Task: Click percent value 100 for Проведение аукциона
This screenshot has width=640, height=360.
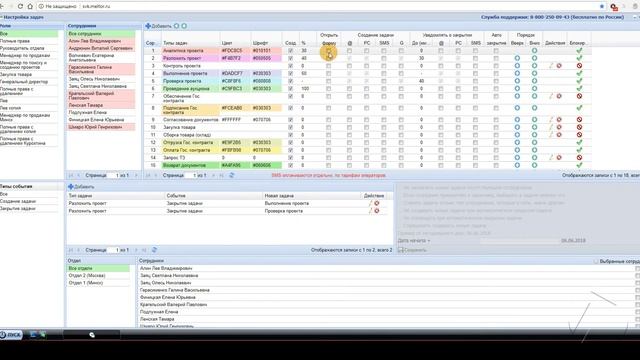Action: [x=305, y=89]
